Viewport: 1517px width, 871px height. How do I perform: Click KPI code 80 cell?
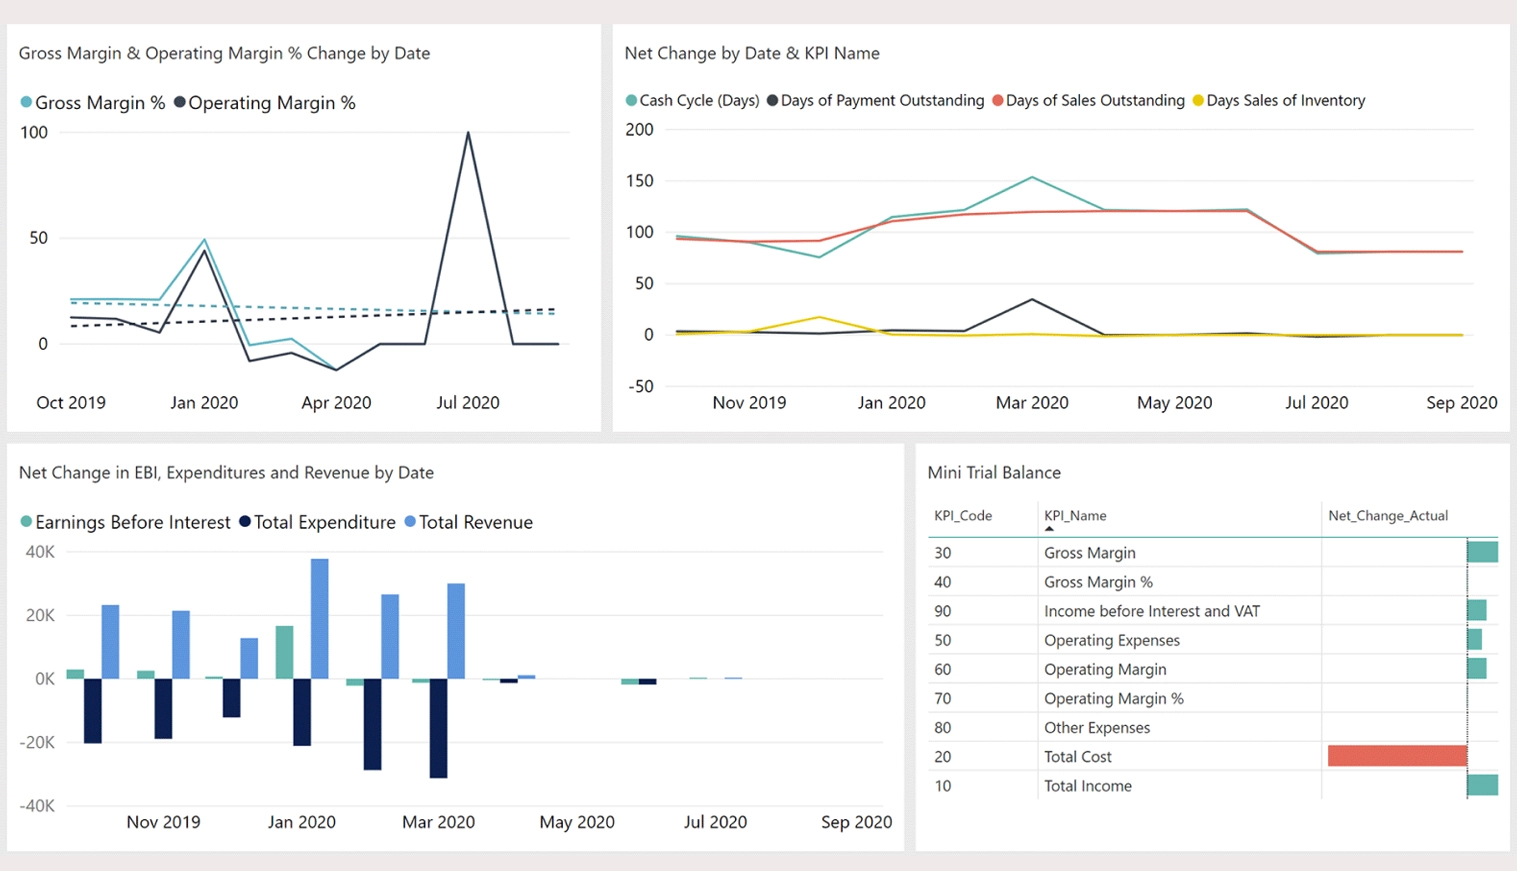click(943, 727)
